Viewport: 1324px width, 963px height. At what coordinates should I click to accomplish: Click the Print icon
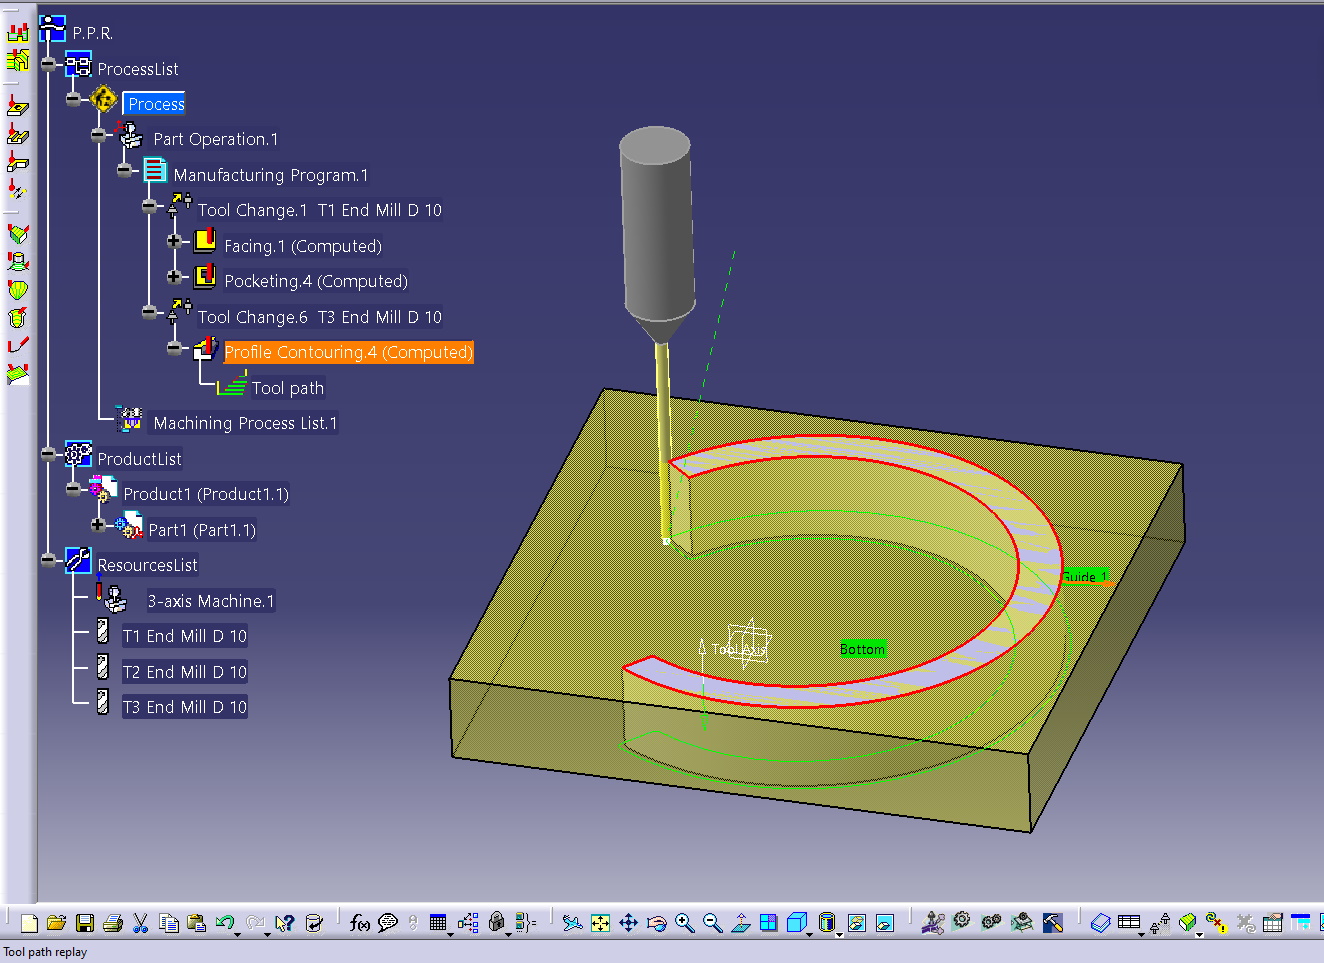[x=113, y=923]
